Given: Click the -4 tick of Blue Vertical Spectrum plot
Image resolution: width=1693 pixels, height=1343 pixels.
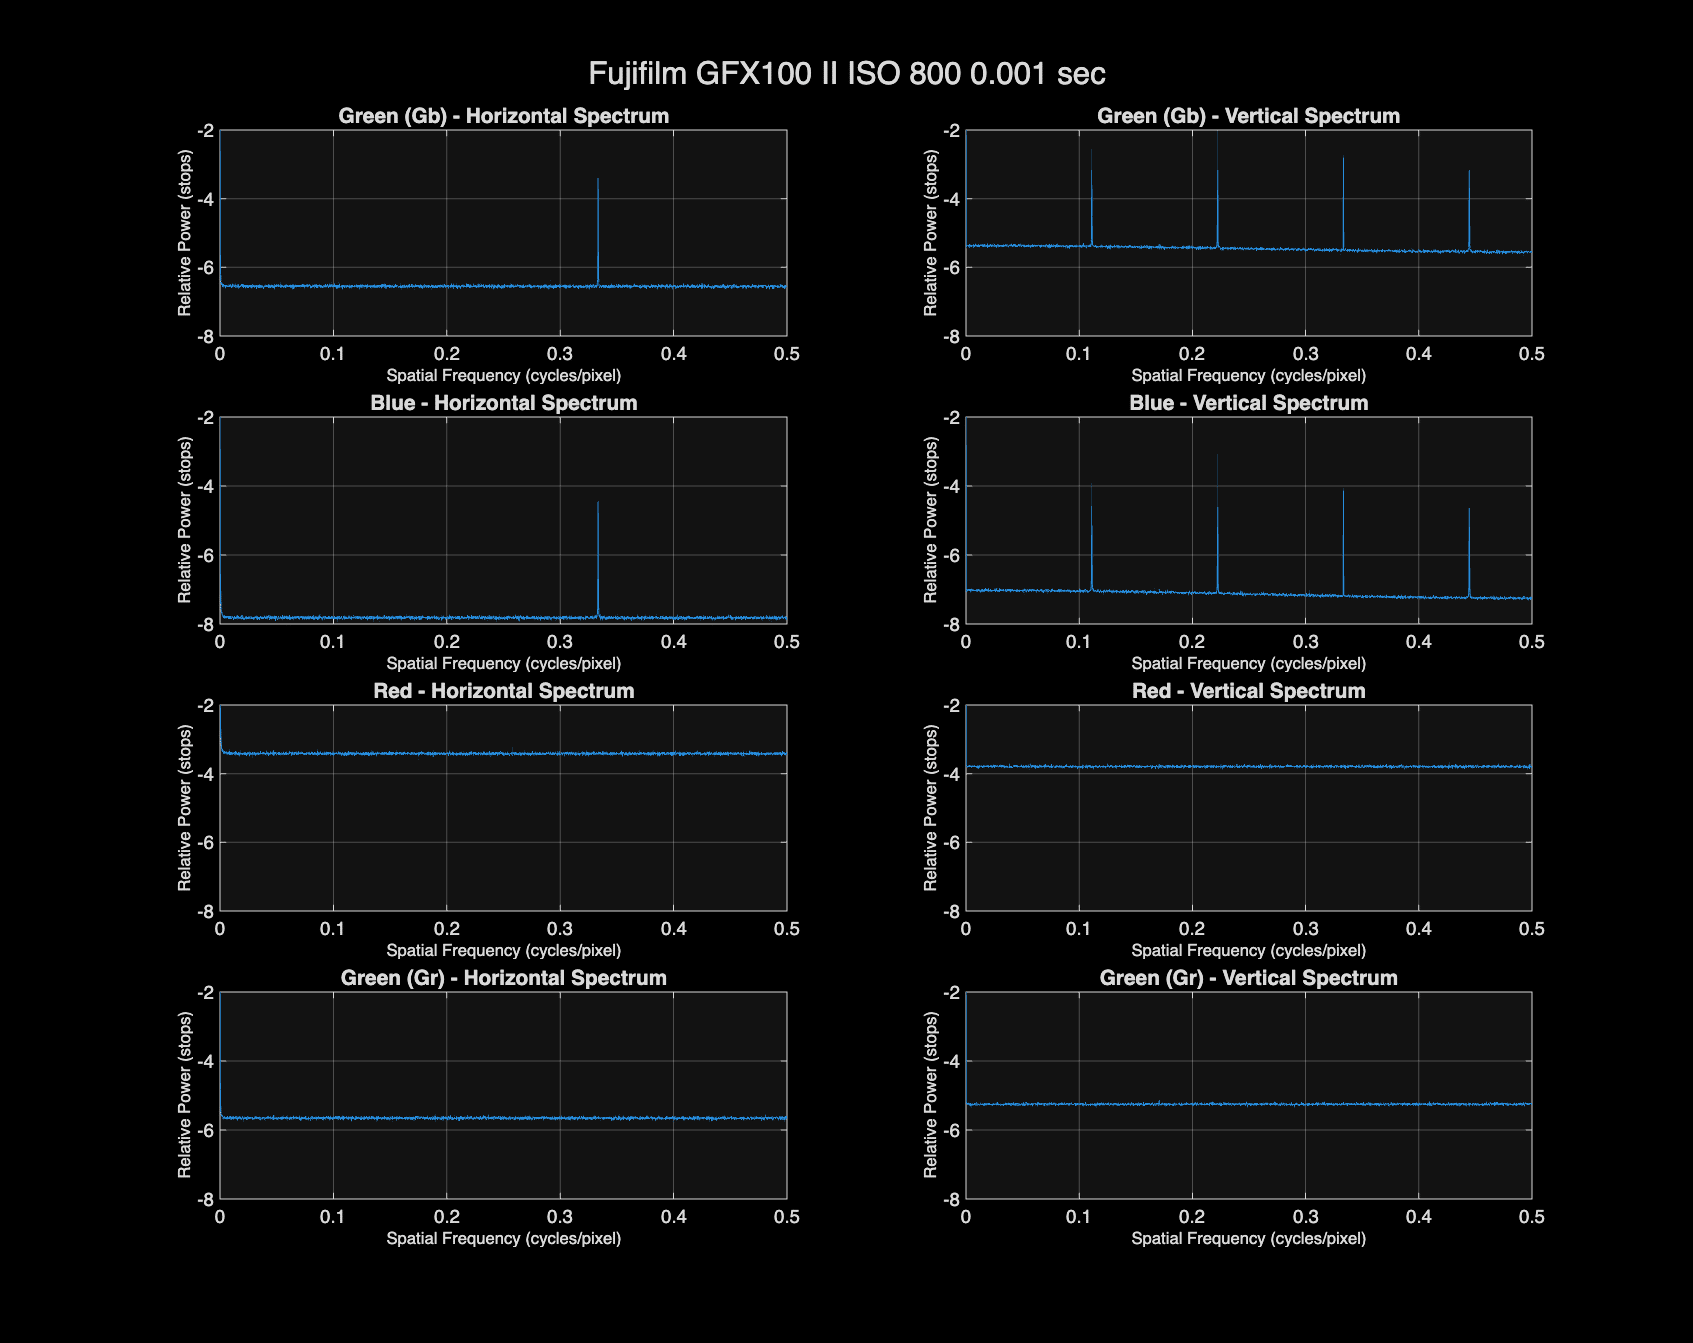Looking at the screenshot, I should tap(950, 486).
